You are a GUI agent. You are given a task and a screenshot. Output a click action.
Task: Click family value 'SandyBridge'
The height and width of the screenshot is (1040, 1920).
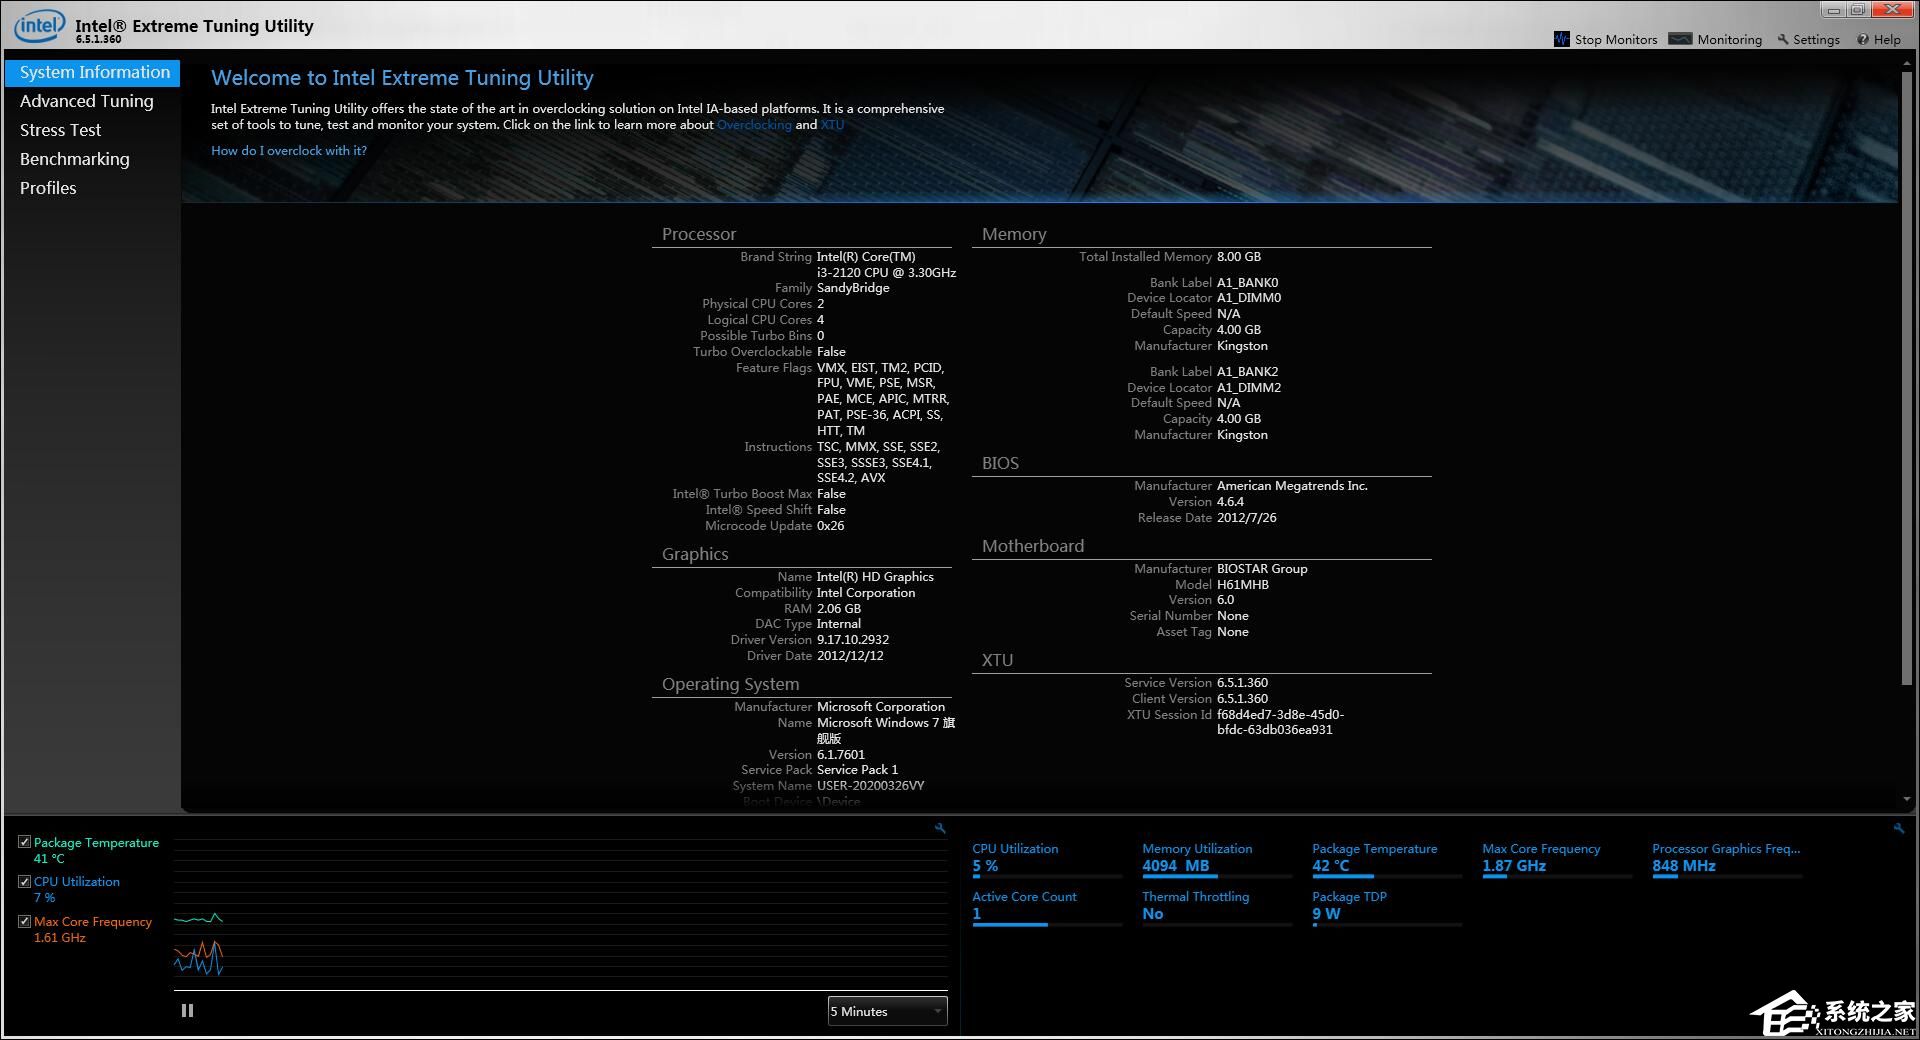pos(853,288)
